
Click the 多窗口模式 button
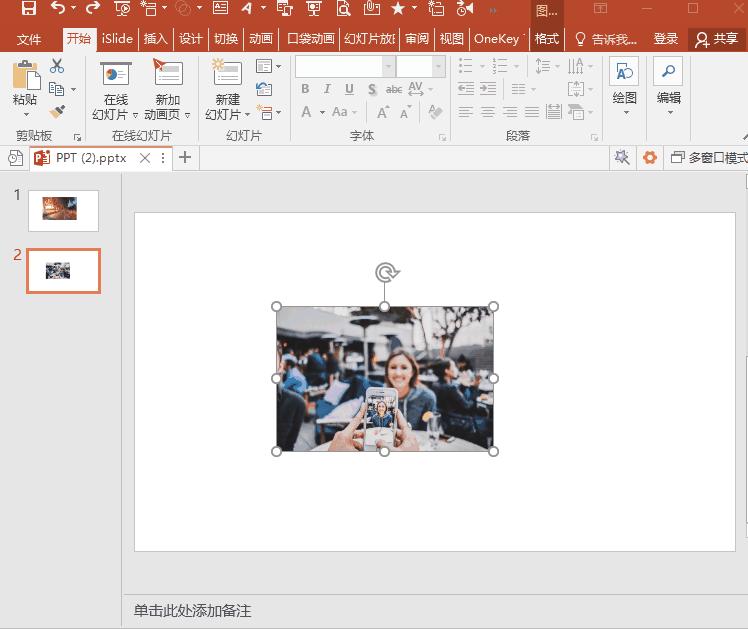[x=709, y=158]
